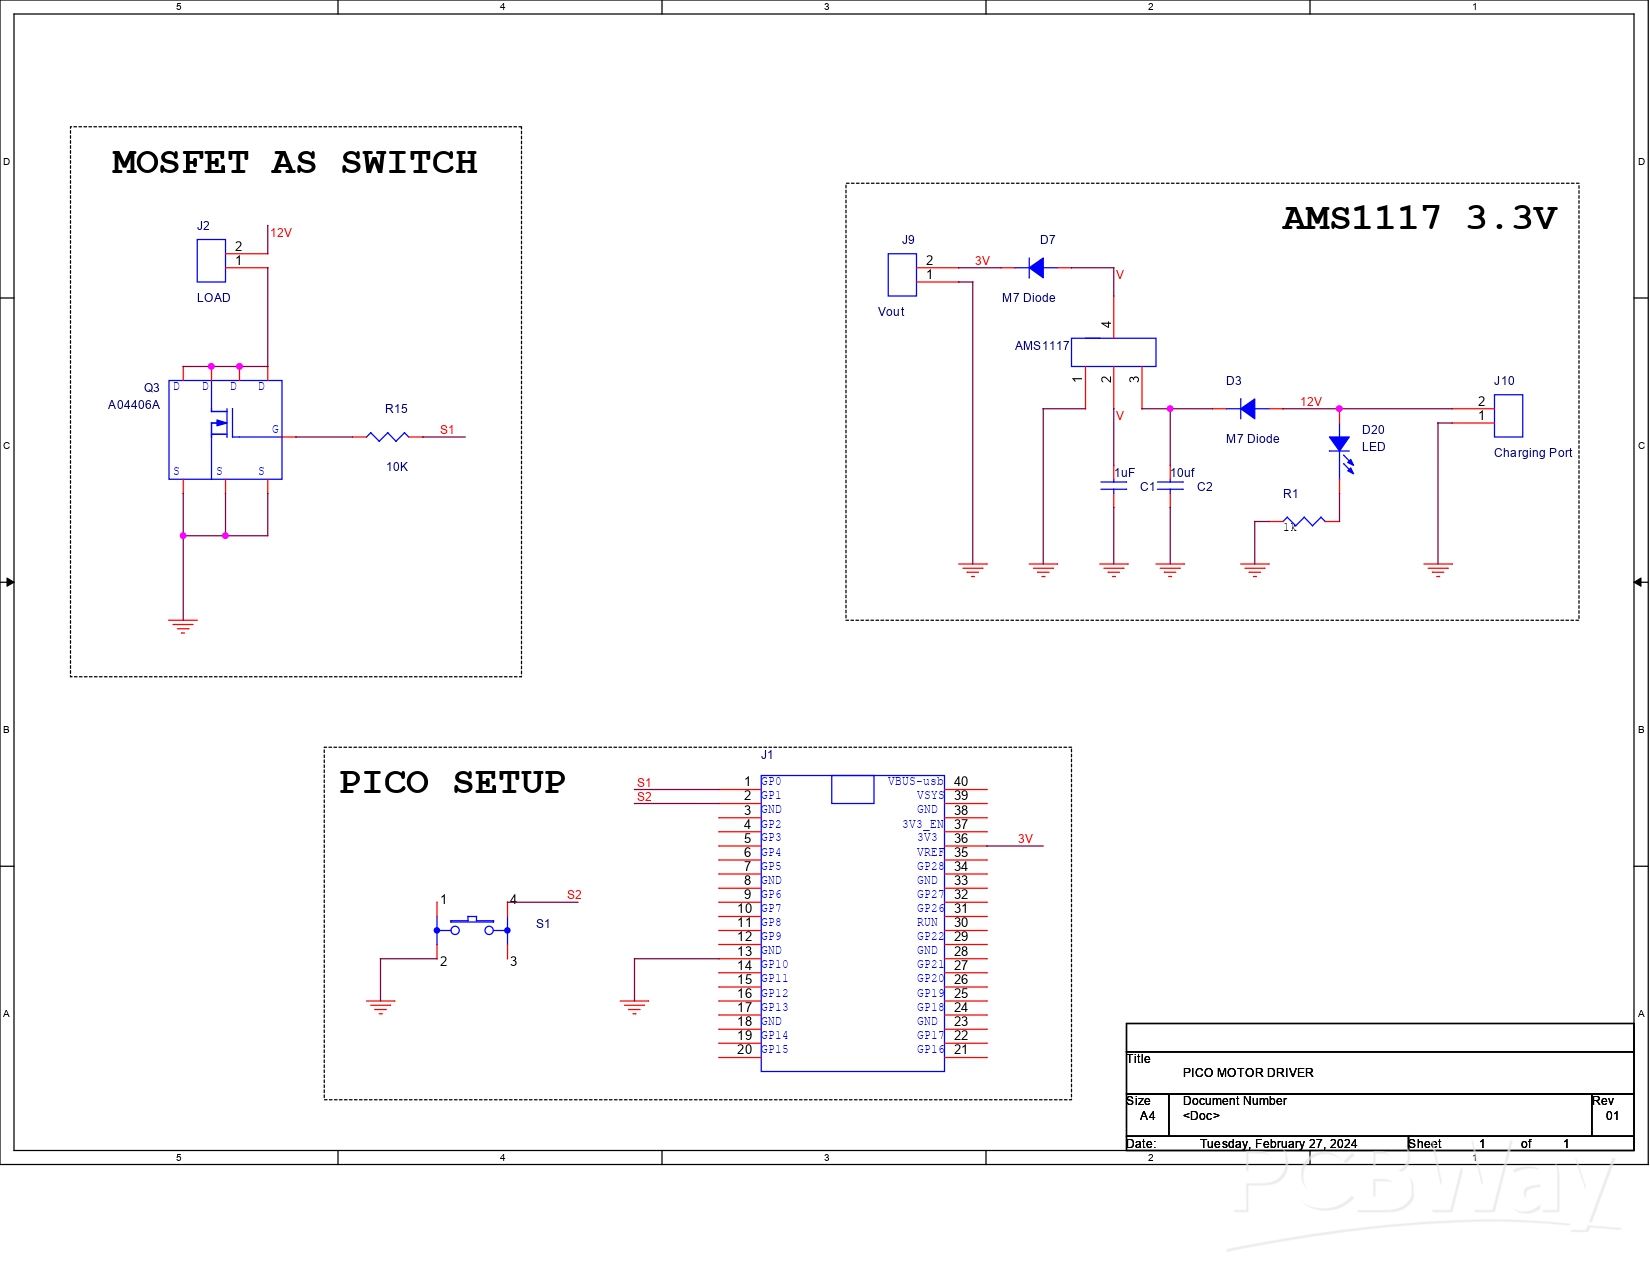Screen dimensions: 1650x1275
Task: Select the J9 Vout connector
Action: coord(902,274)
